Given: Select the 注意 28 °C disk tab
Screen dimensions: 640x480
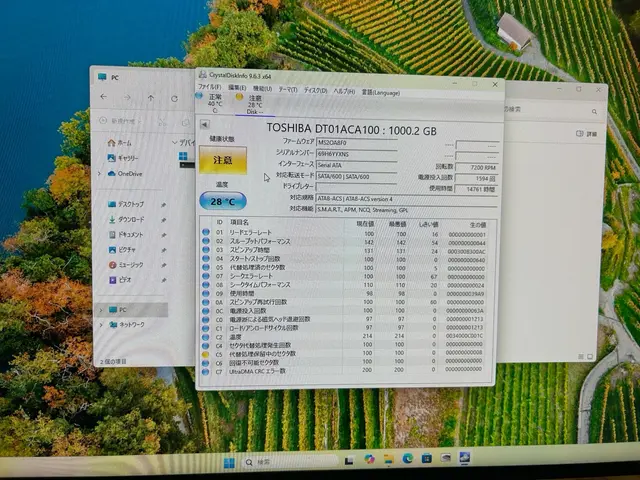Looking at the screenshot, I should 254,104.
